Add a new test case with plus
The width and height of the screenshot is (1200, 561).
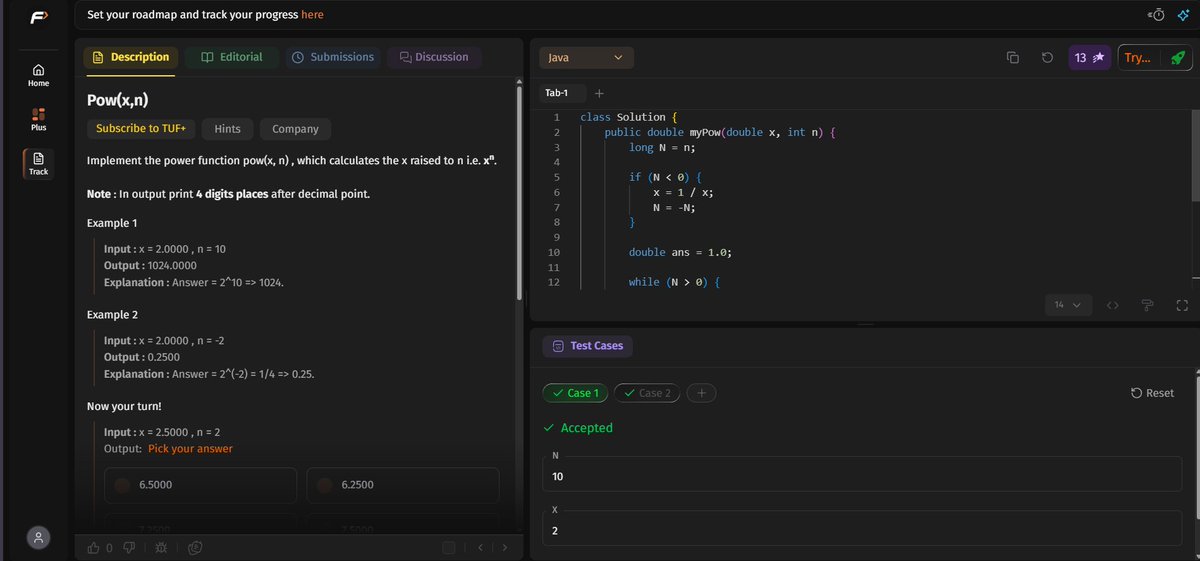pos(701,393)
